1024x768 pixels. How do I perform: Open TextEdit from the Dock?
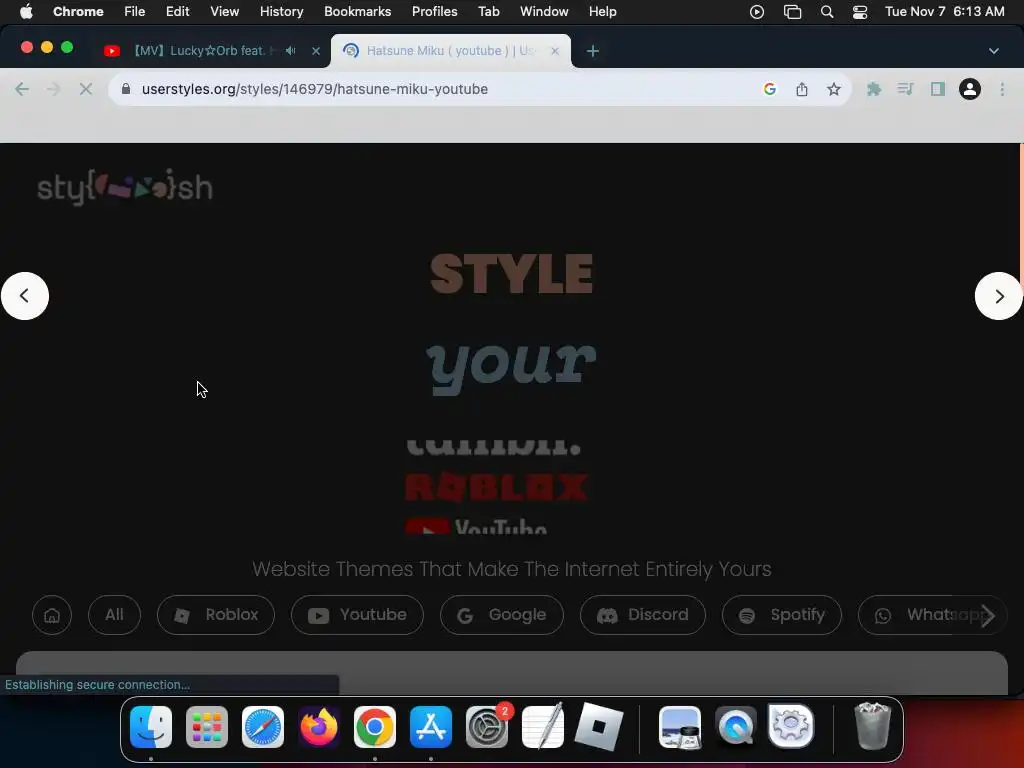(543, 727)
